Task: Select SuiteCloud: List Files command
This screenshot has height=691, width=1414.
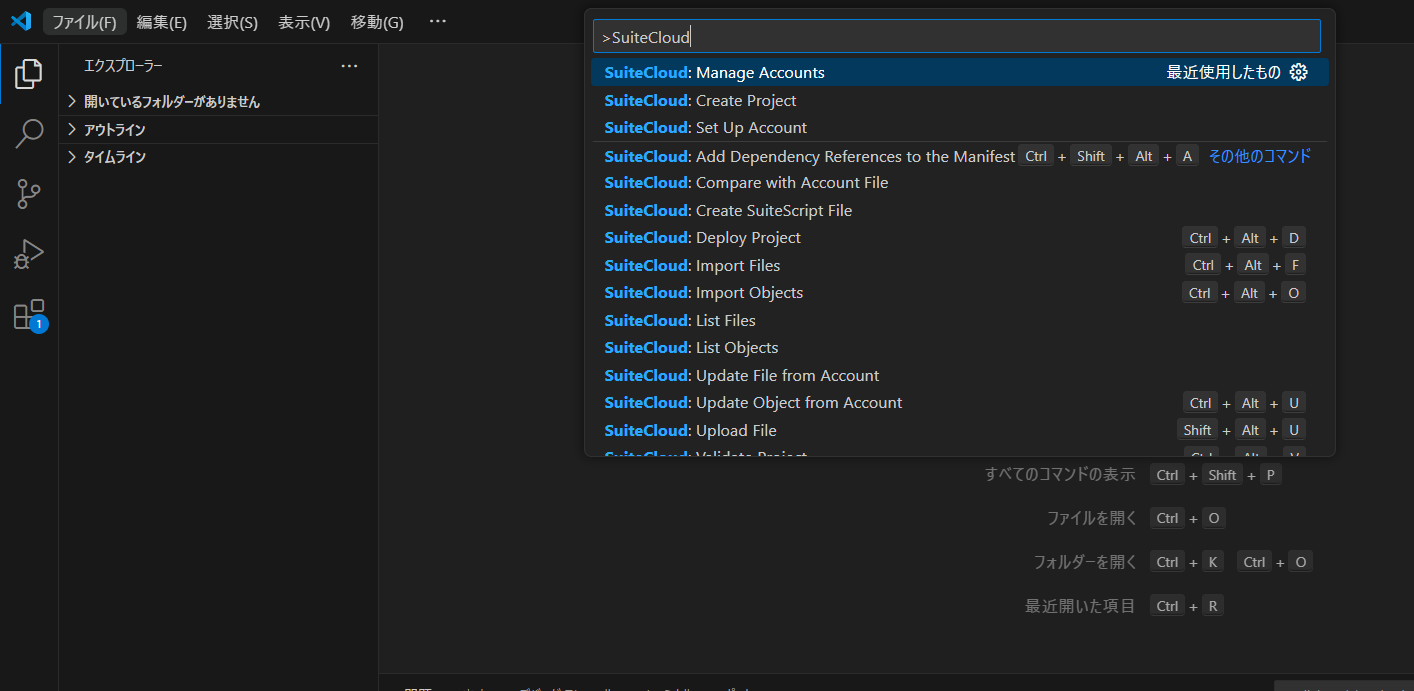Action: tap(960, 321)
